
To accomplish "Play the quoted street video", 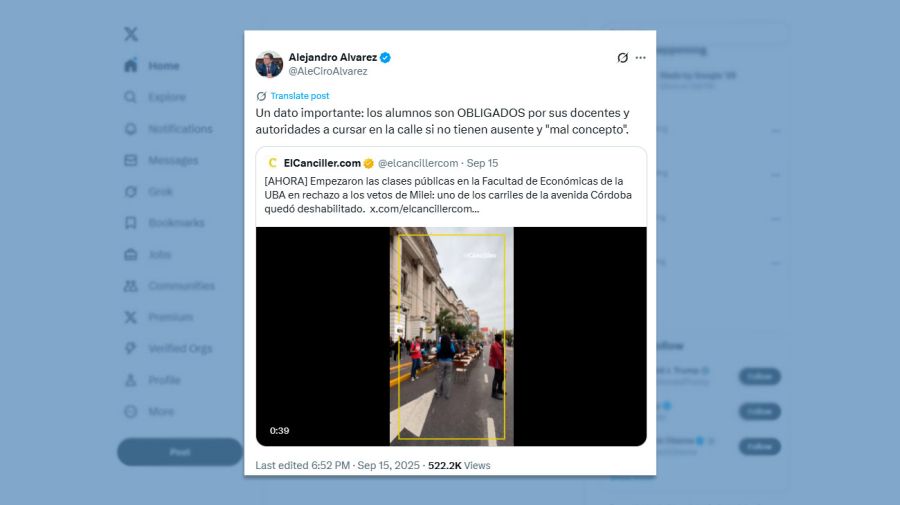I will [451, 336].
